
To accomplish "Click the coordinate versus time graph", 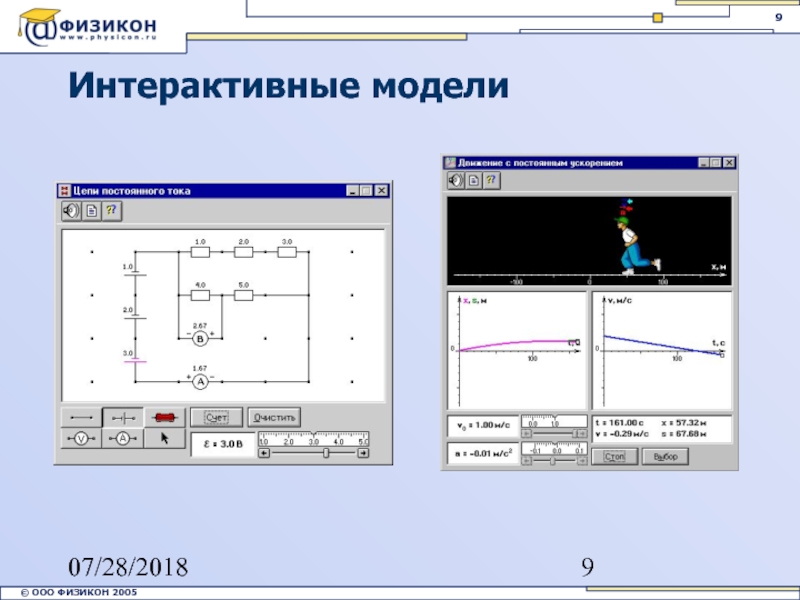I will click(517, 351).
